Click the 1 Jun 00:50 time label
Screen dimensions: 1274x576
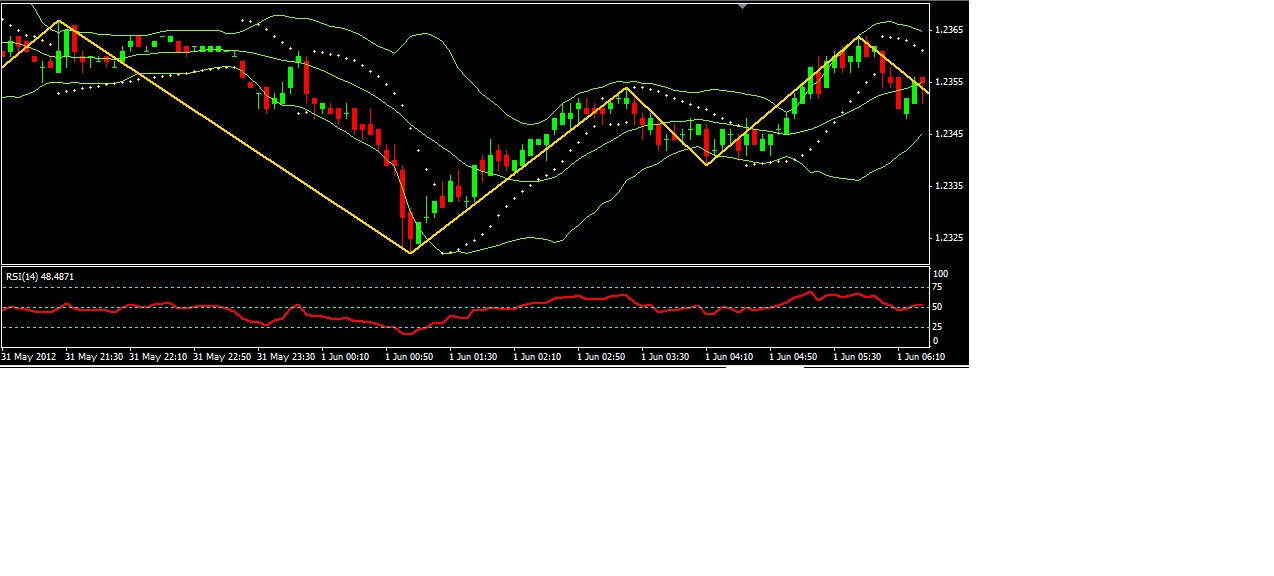coord(409,356)
